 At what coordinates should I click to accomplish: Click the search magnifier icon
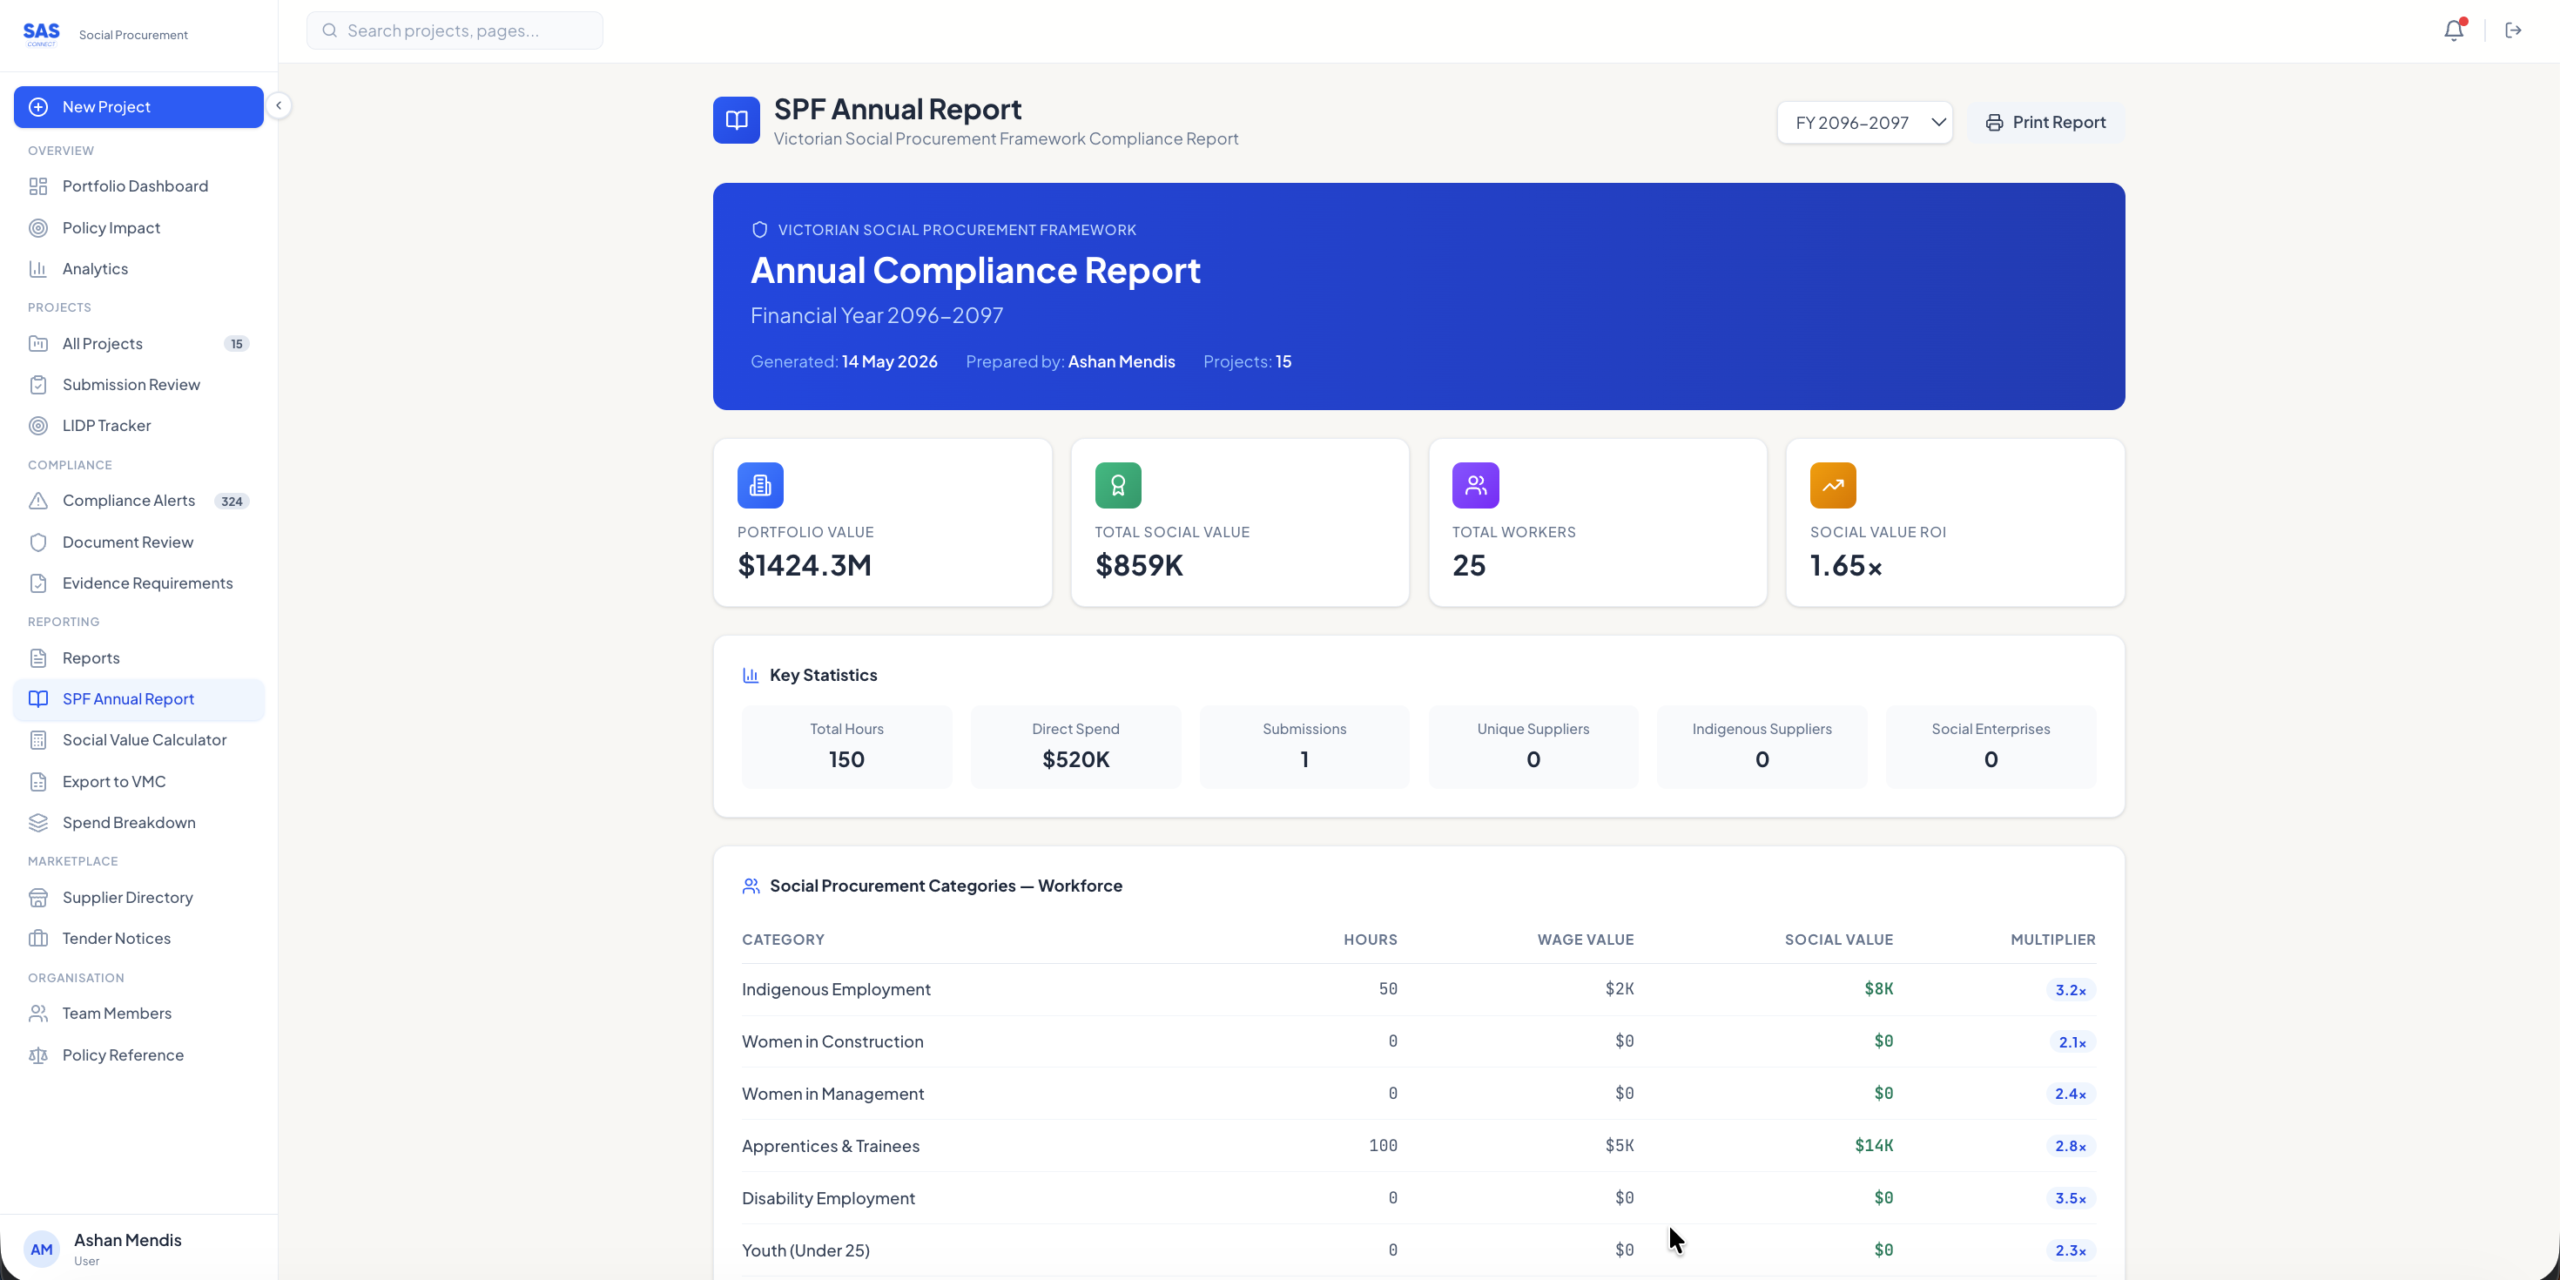point(329,30)
